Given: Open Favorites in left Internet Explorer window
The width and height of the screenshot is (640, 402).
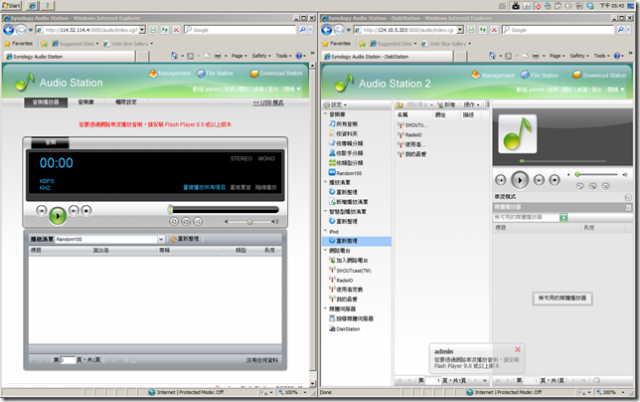Looking at the screenshot, I should click(18, 43).
